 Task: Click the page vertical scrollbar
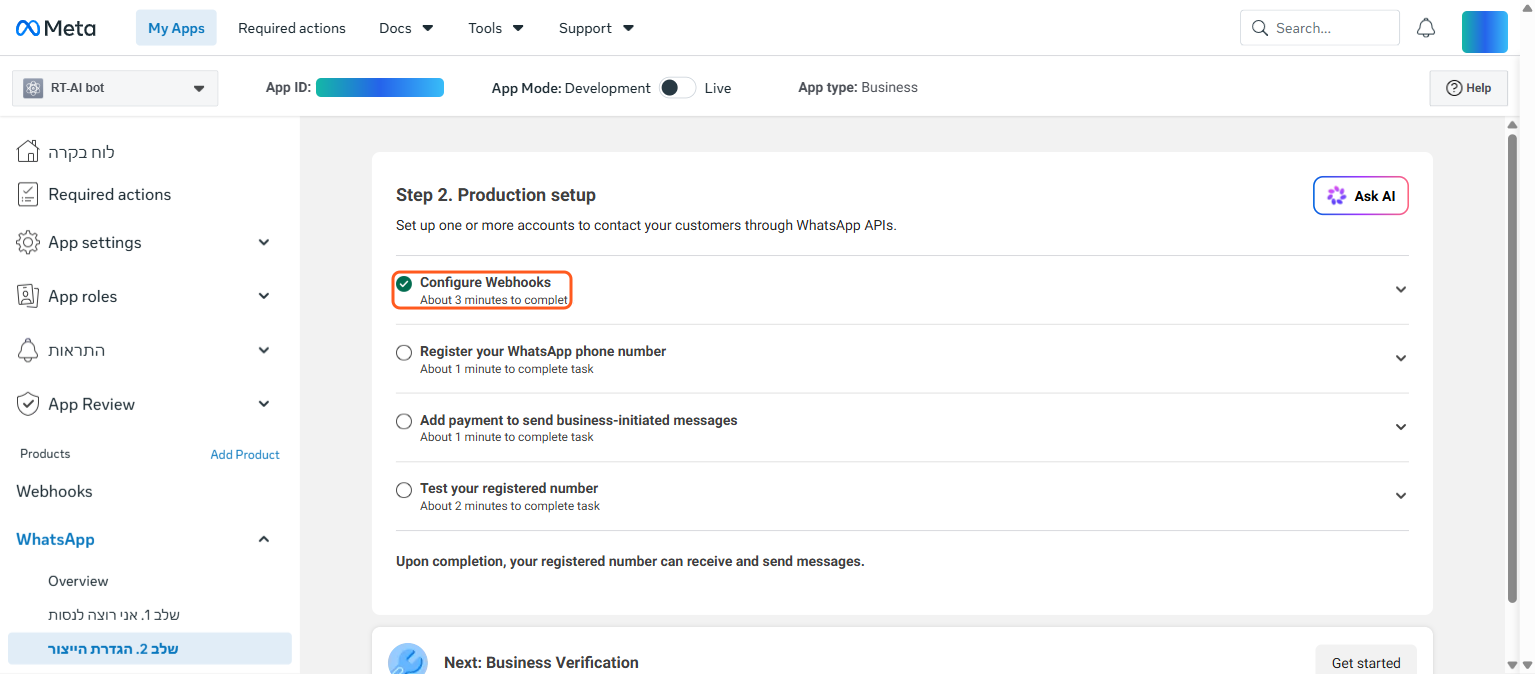(1512, 367)
